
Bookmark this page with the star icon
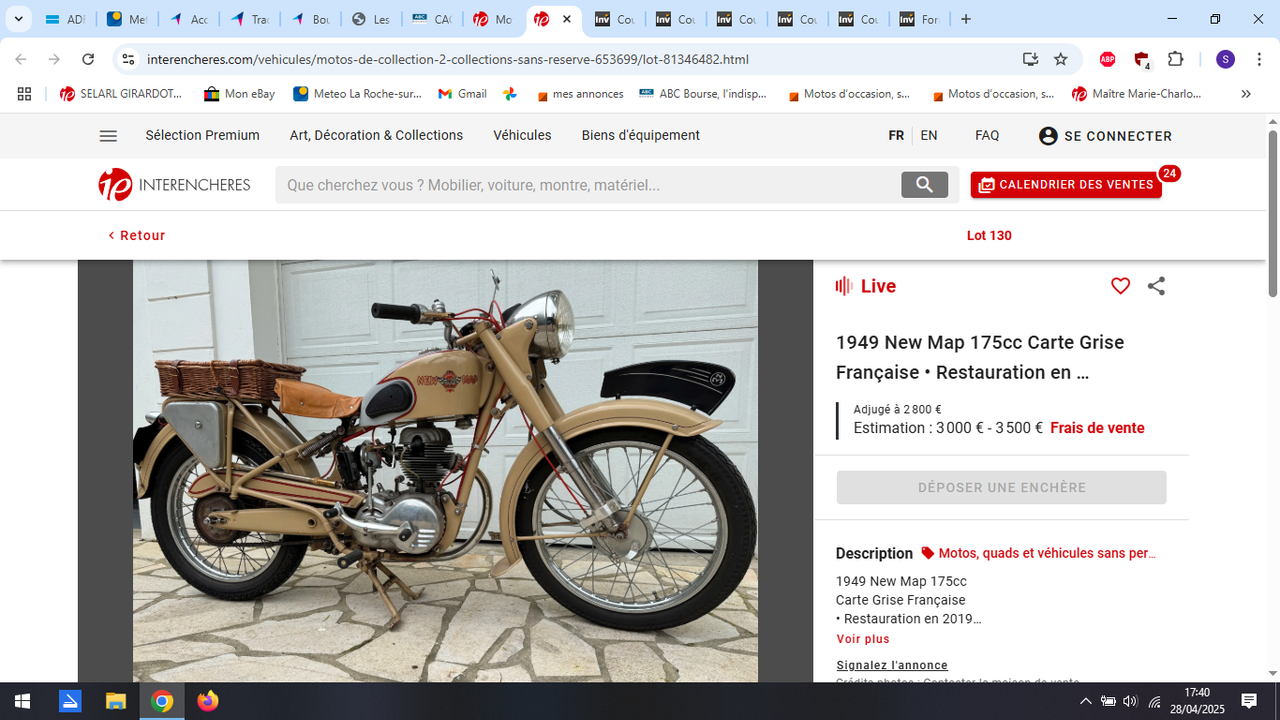click(1061, 59)
